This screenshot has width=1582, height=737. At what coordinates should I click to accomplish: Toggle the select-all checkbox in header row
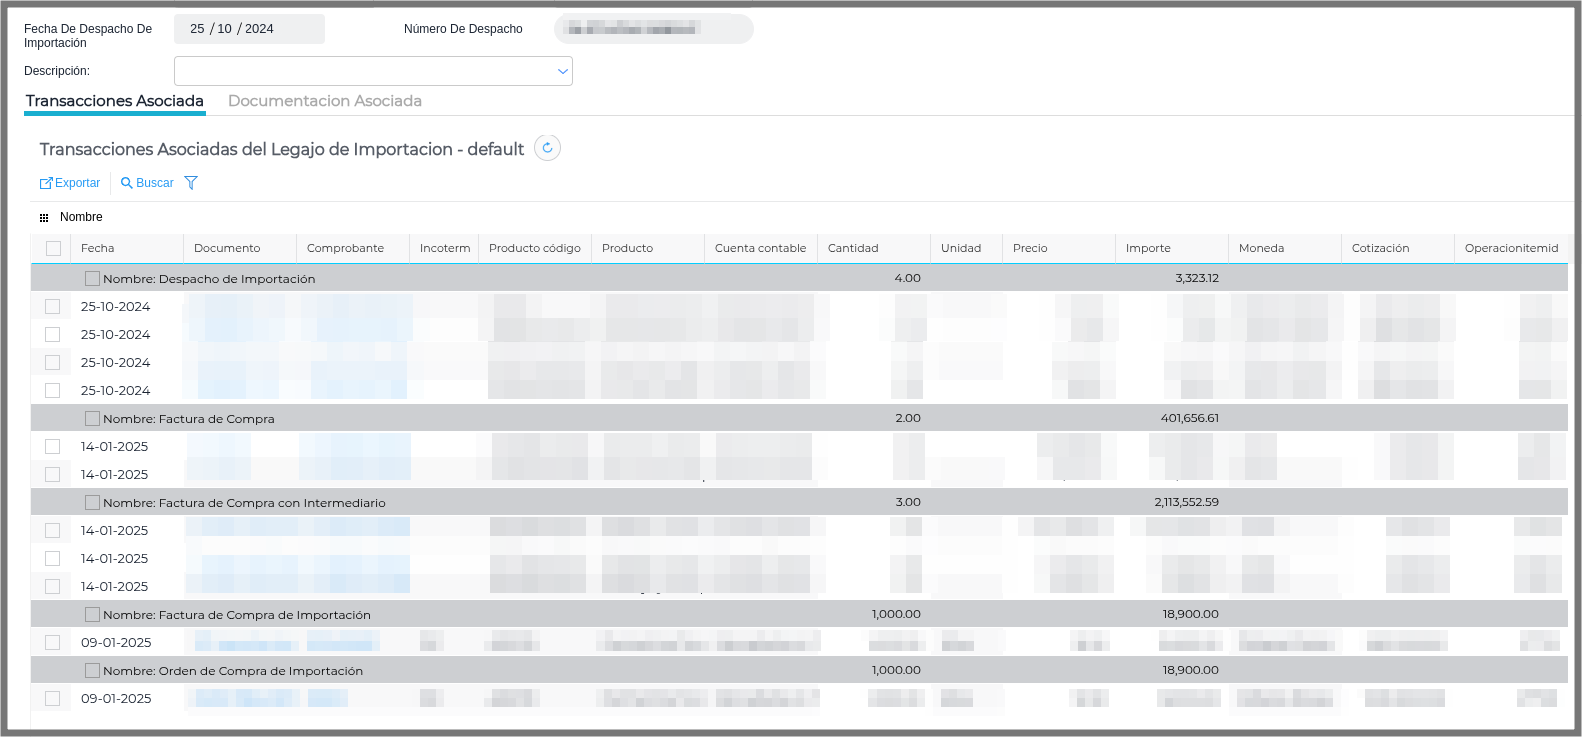point(53,248)
